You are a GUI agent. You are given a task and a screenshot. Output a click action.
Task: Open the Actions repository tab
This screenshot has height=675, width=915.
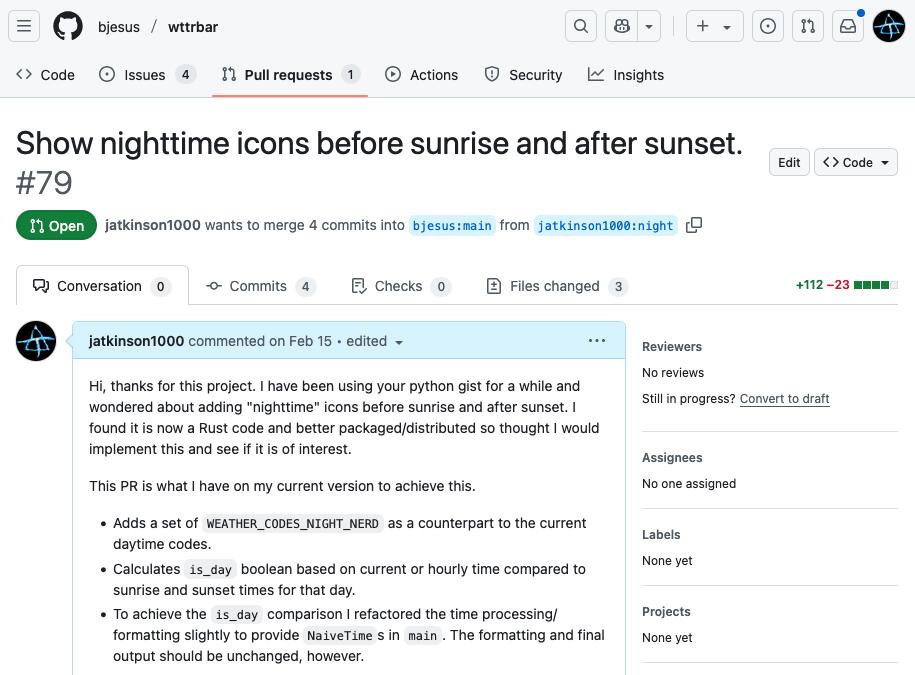pyautogui.click(x=421, y=75)
